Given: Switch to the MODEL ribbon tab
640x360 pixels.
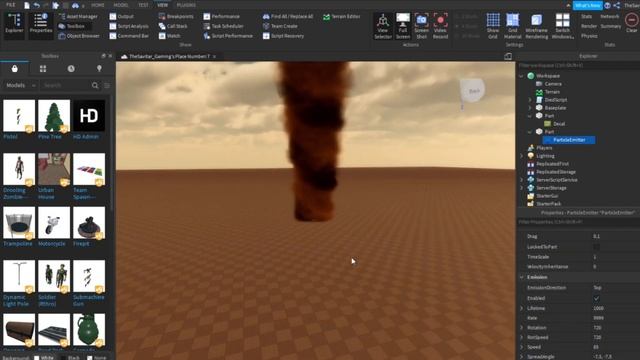Looking at the screenshot, I should pos(121,5).
